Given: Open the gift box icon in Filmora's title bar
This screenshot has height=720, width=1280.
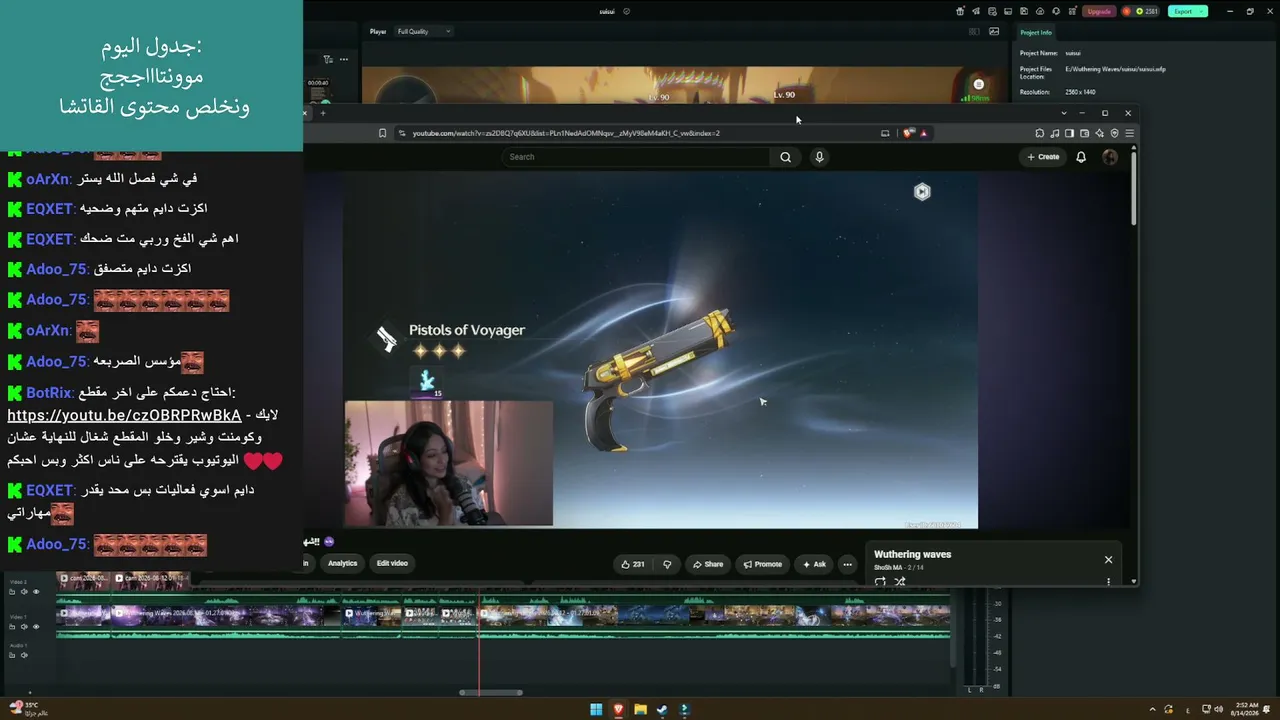Looking at the screenshot, I should click(960, 11).
